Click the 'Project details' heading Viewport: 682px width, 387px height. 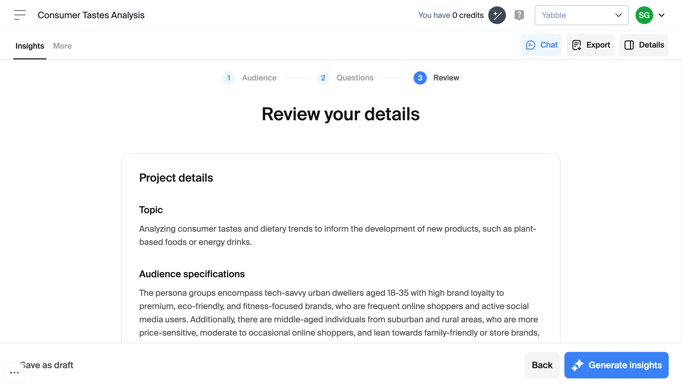coord(176,178)
